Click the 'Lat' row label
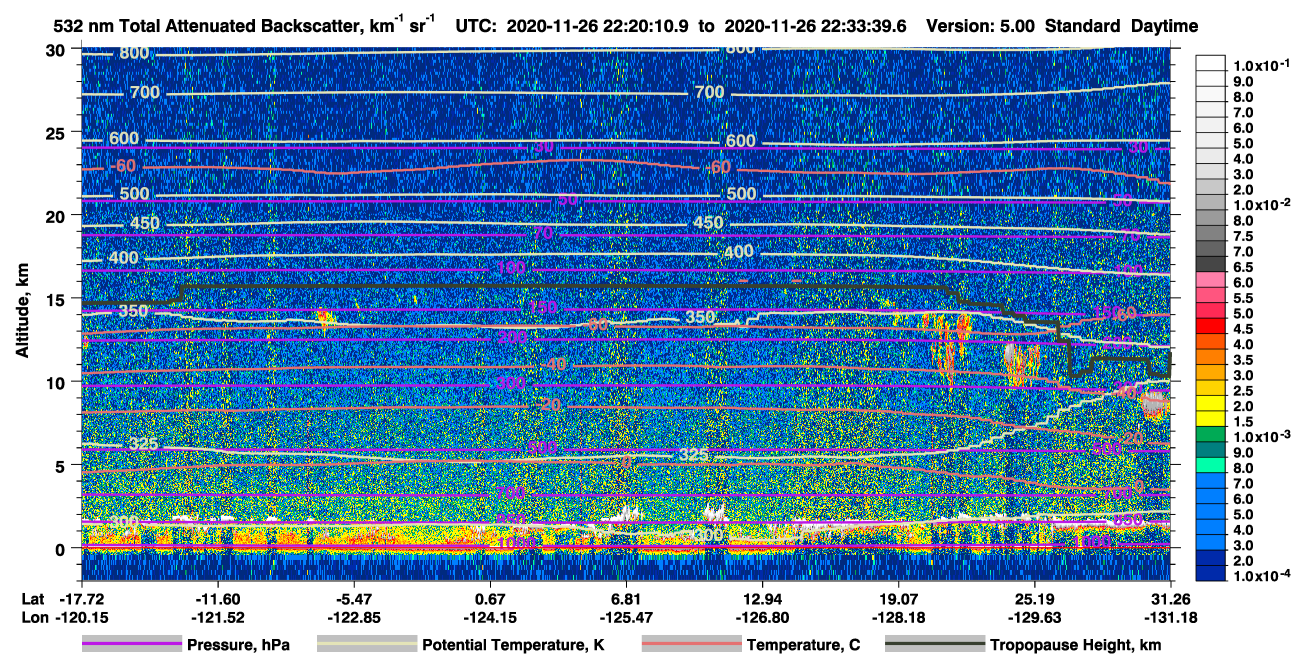This screenshot has height=667, width=1300. [33, 597]
